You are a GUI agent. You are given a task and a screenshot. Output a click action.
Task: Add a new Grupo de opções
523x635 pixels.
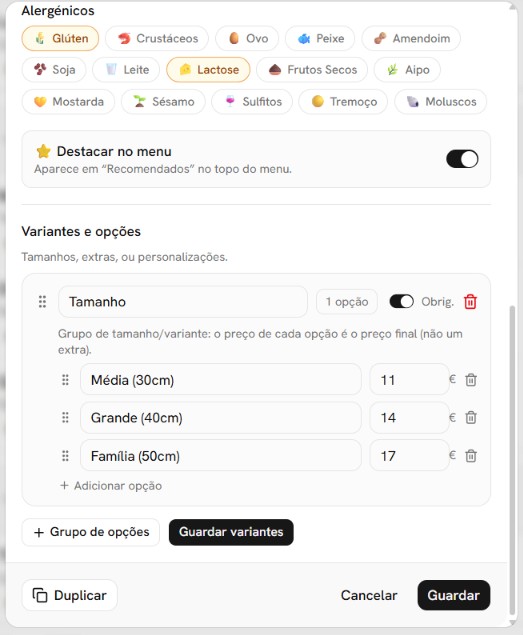point(91,532)
